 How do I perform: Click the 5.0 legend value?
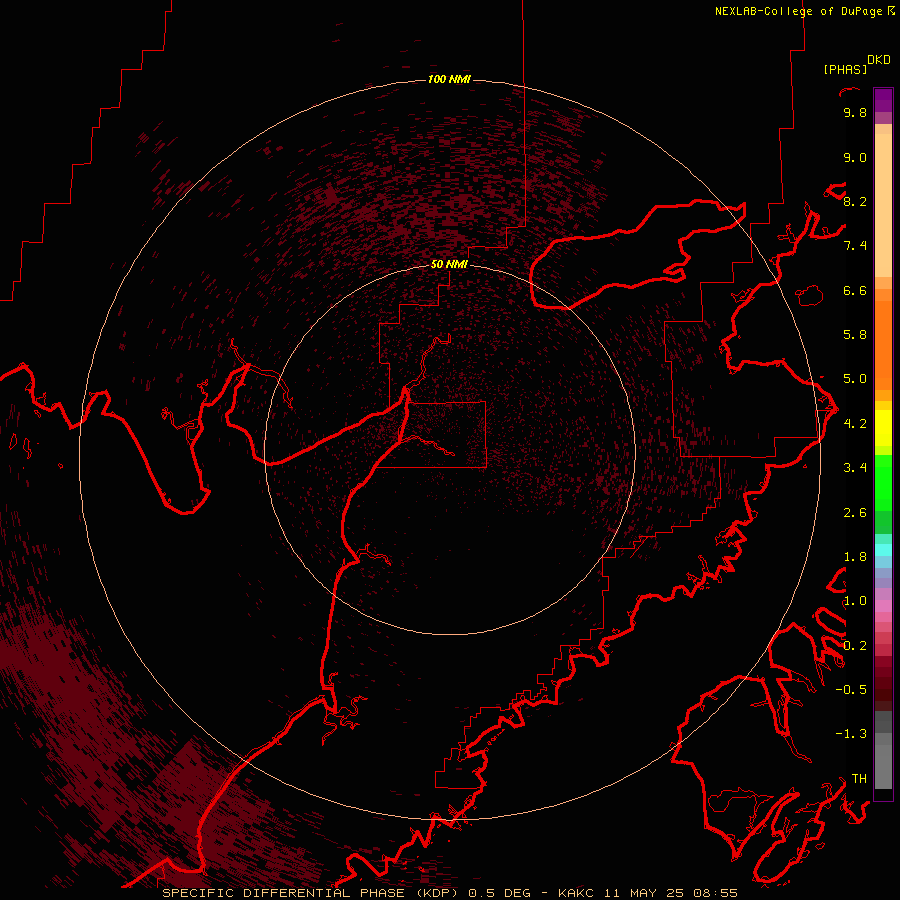855,379
